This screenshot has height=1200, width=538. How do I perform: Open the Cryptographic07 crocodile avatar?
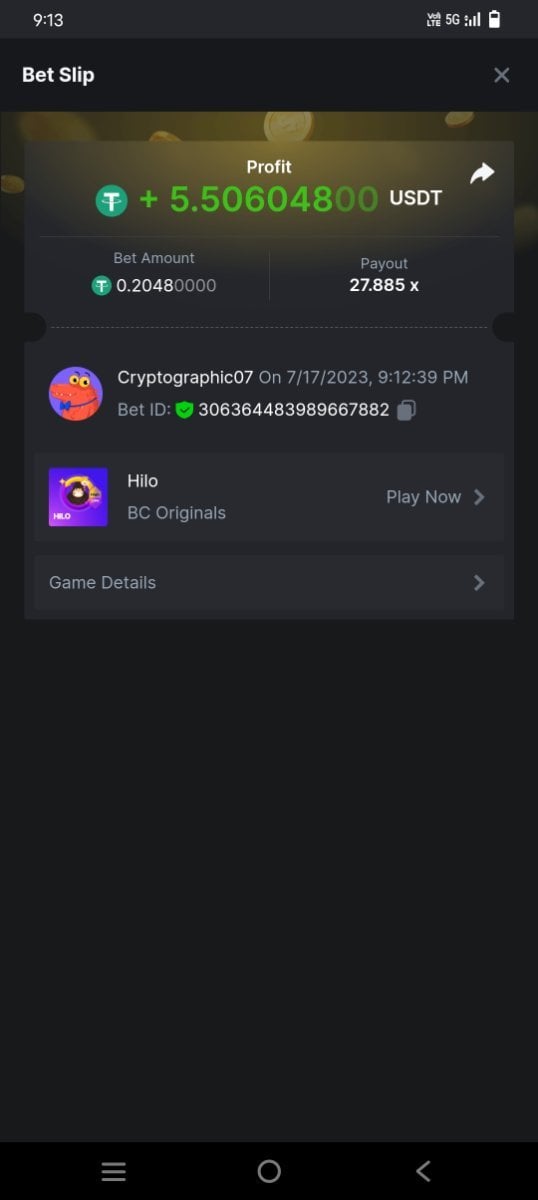pyautogui.click(x=76, y=393)
